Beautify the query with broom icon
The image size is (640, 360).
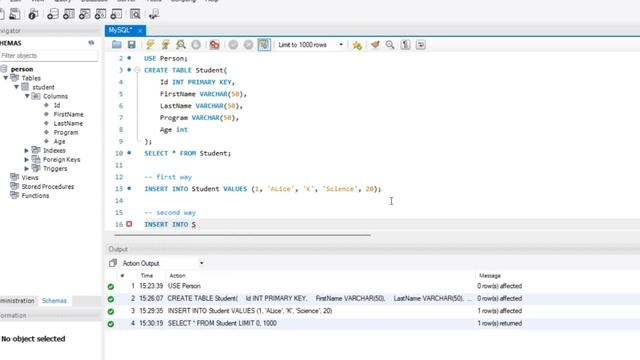pyautogui.click(x=375, y=44)
